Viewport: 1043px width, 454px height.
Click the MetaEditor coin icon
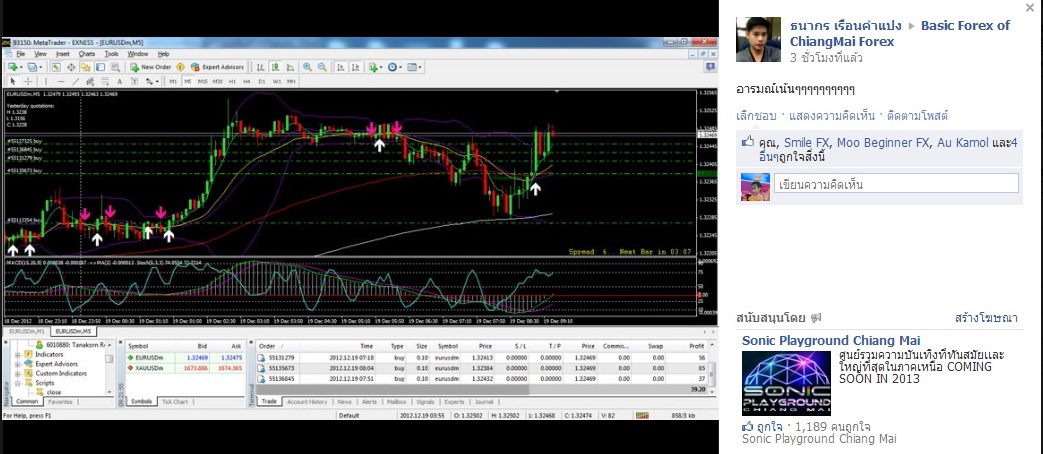180,67
